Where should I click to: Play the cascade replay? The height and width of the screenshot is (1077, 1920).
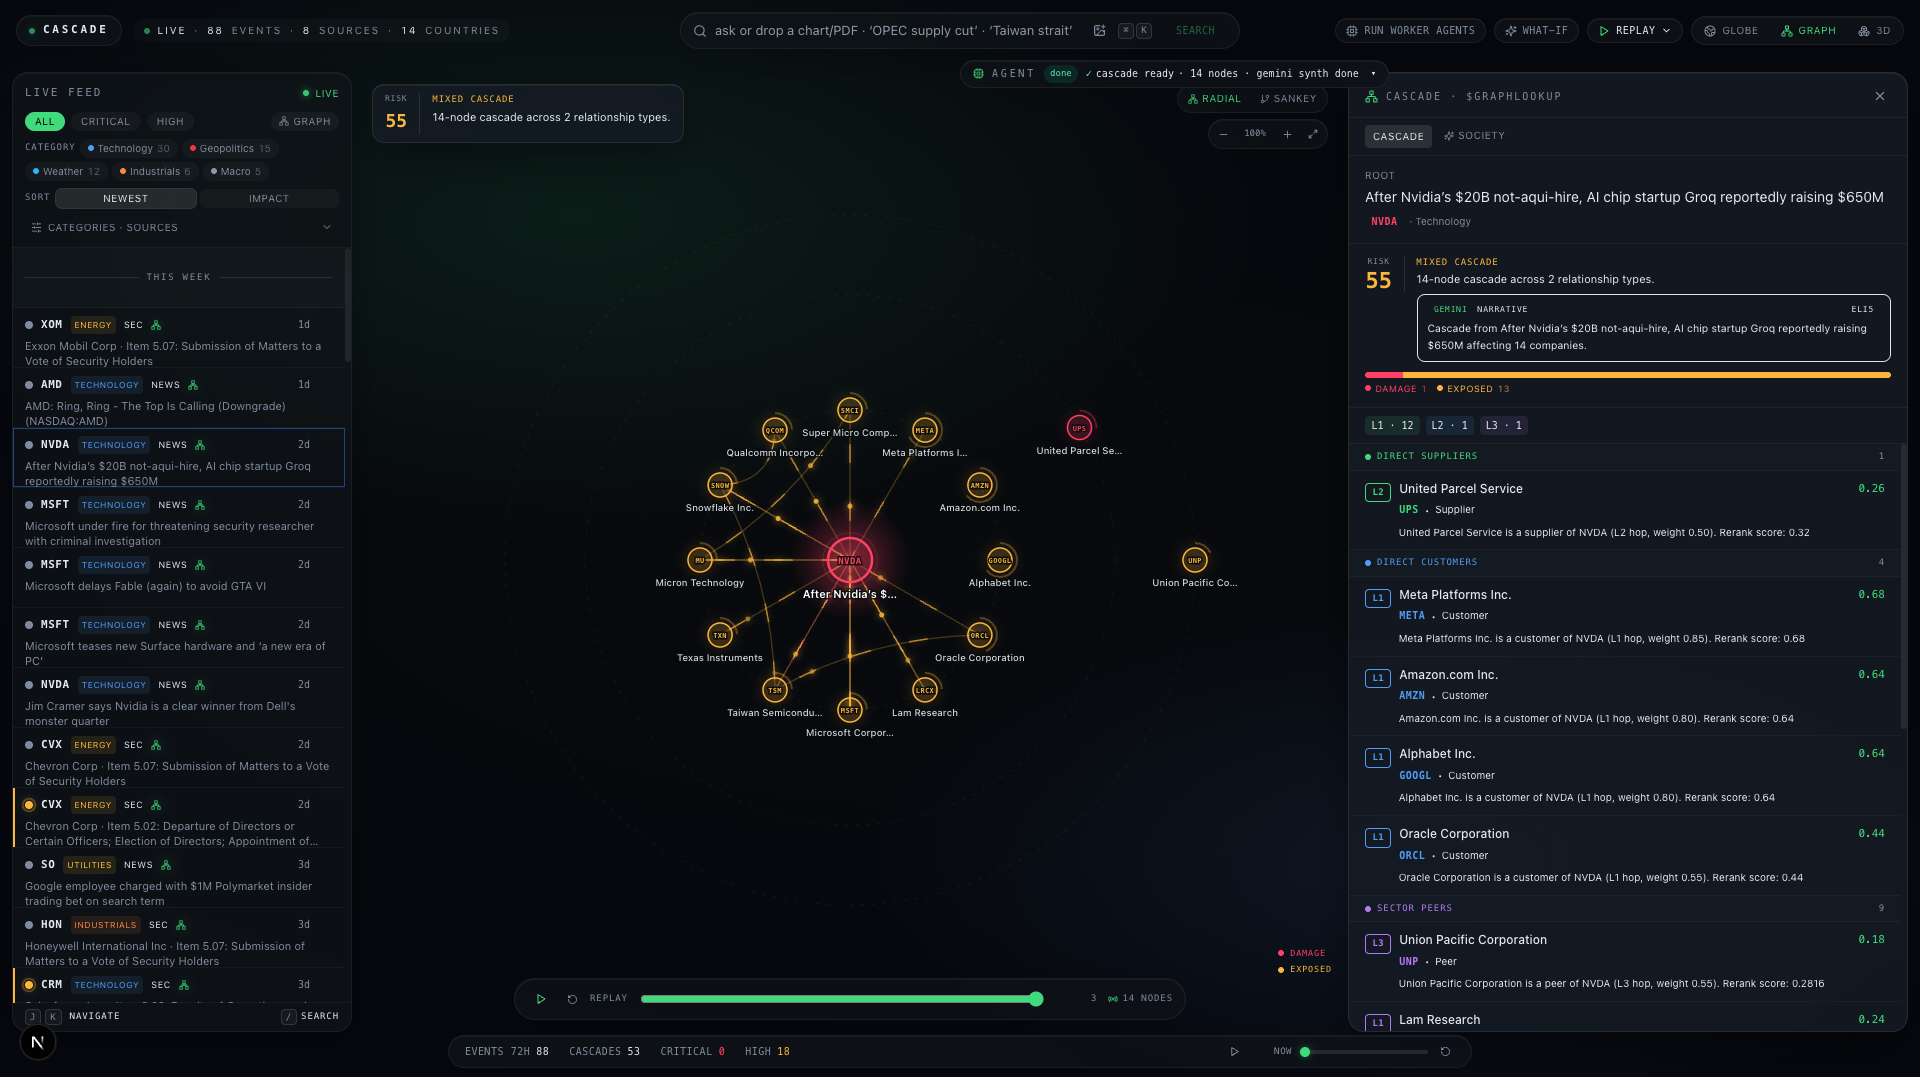click(x=541, y=999)
